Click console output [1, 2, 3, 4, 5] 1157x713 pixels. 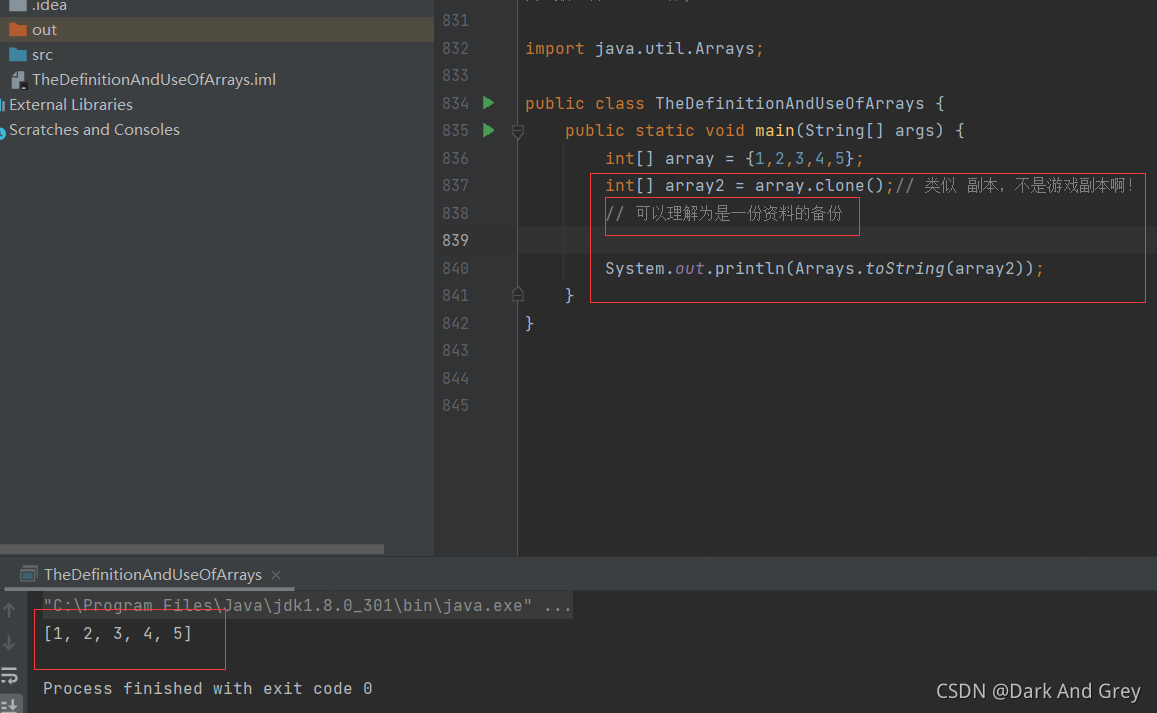point(118,633)
